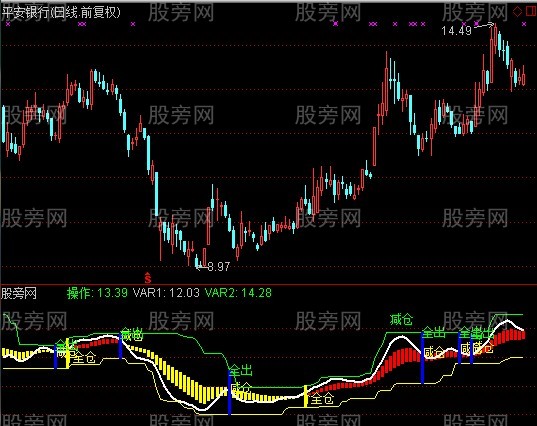Click the 操作: 13.39 indicator value
The width and height of the screenshot is (537, 426).
[97, 293]
